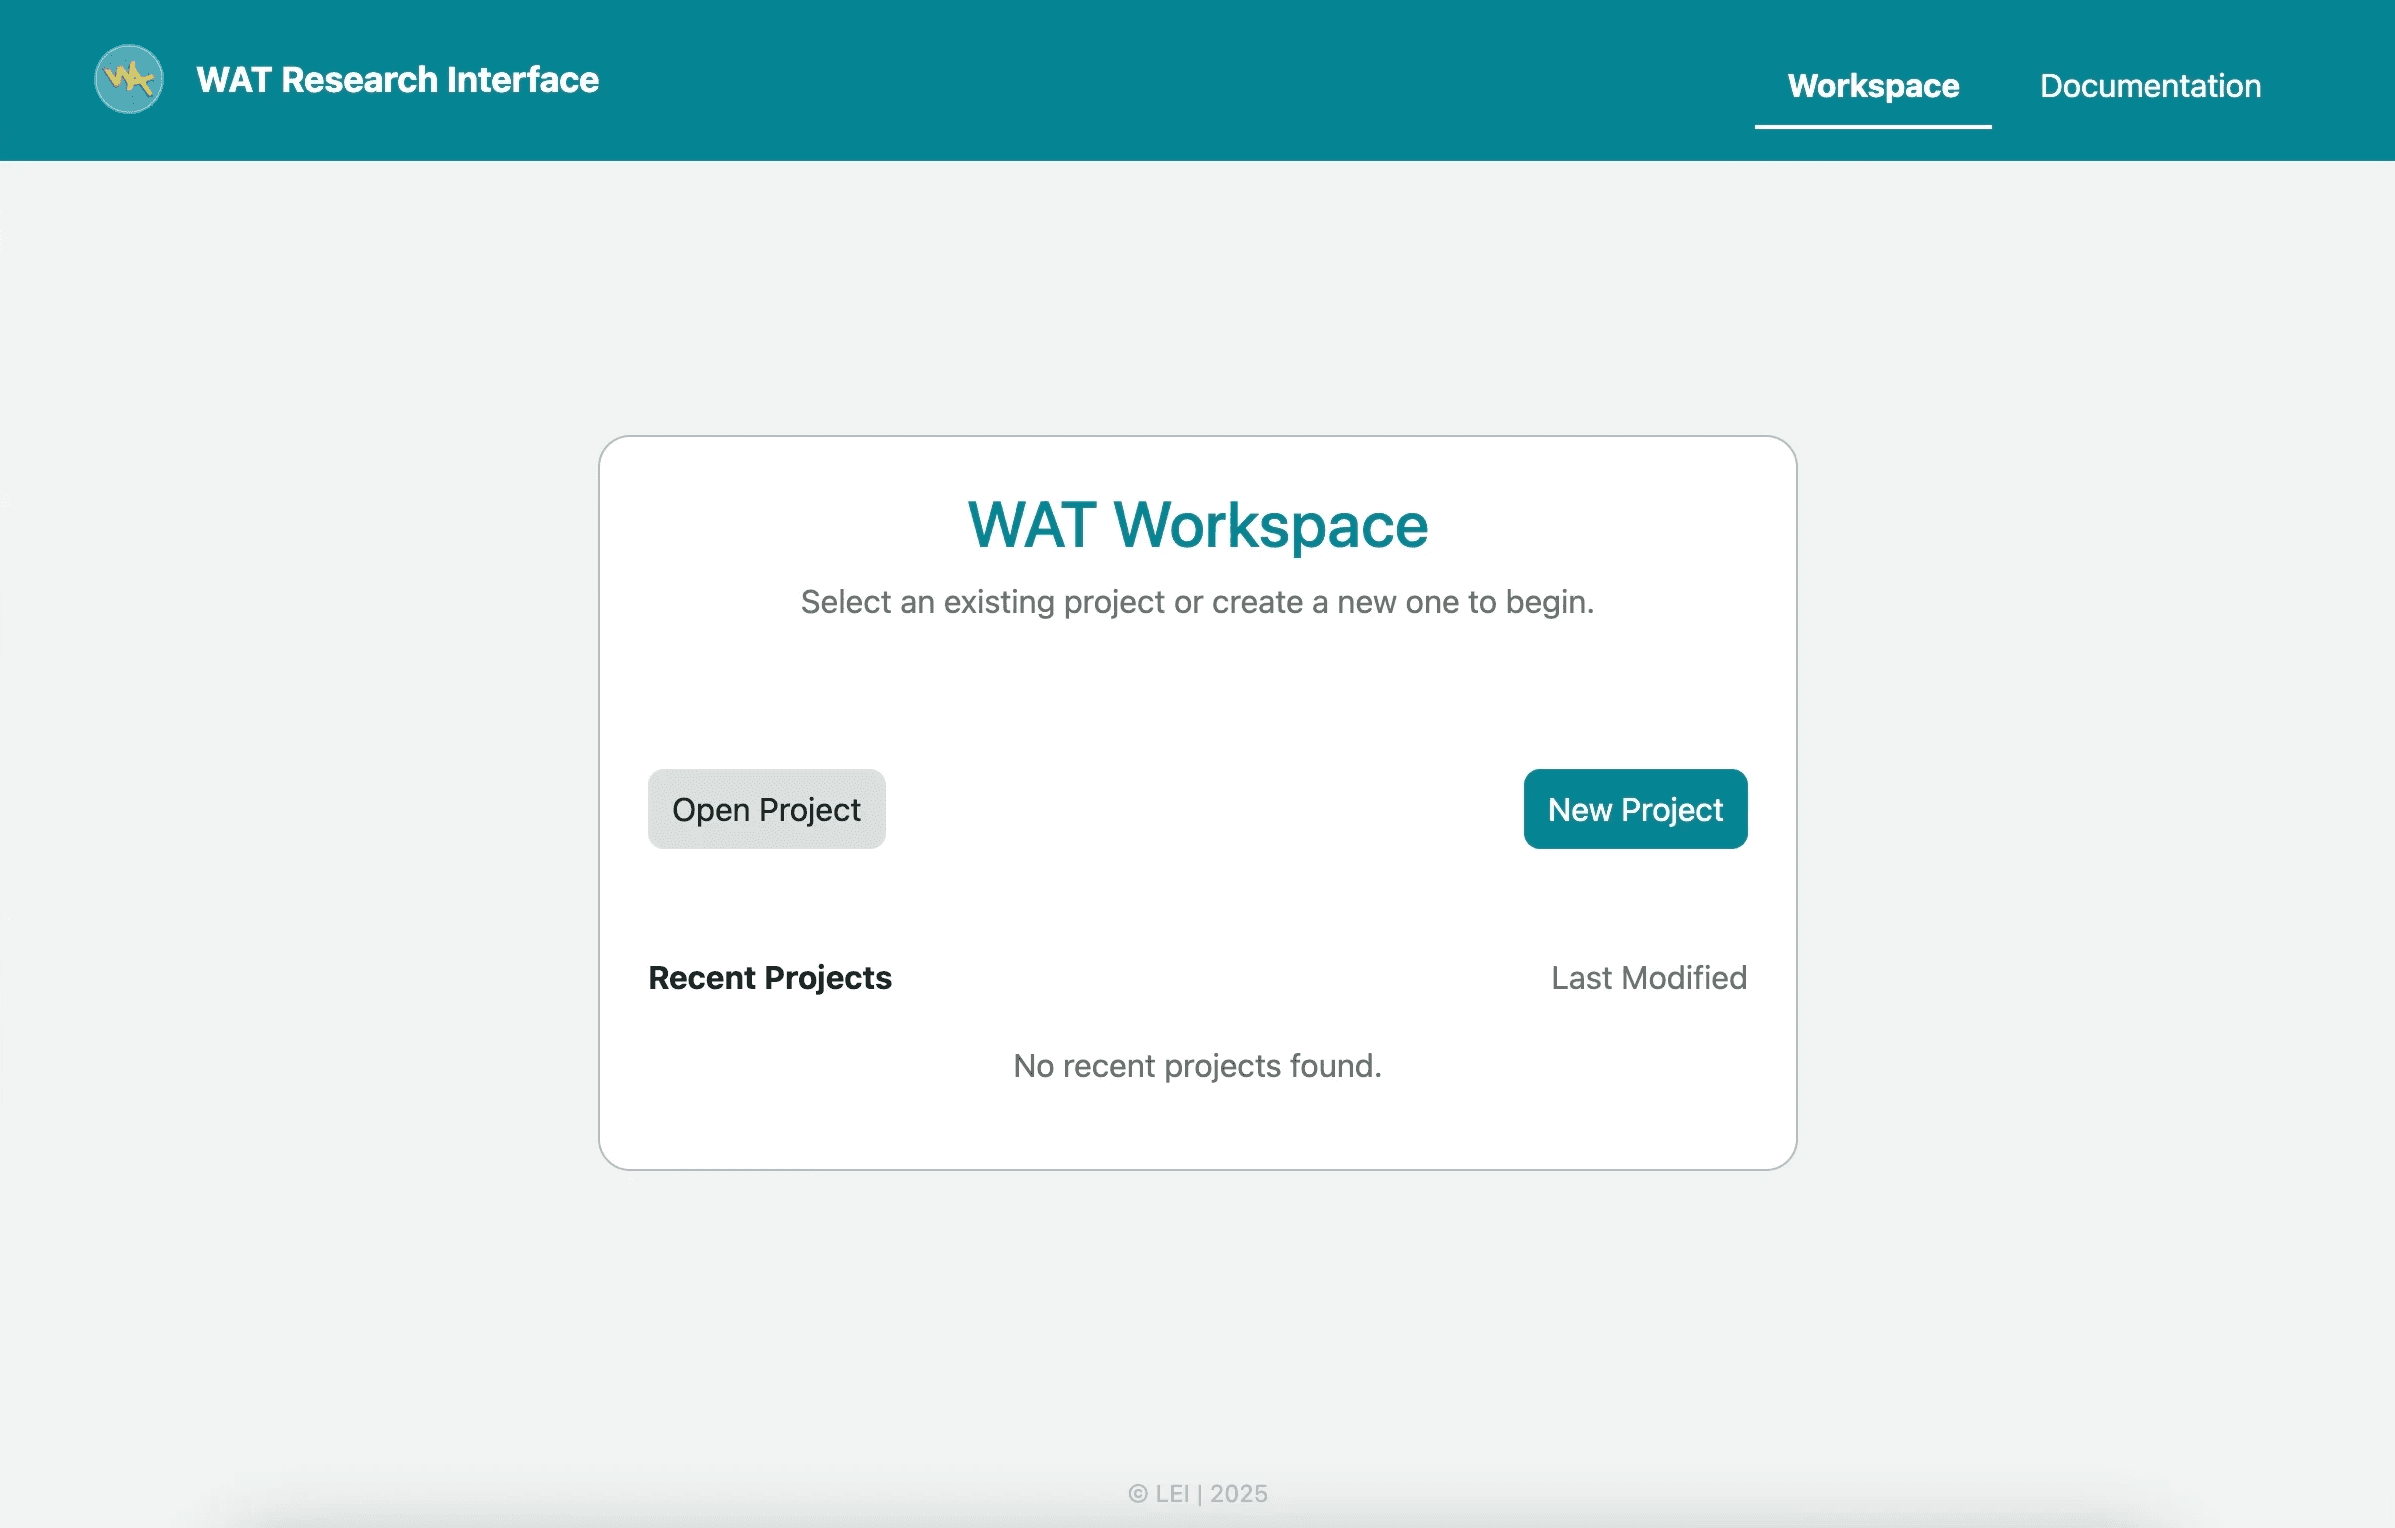Image resolution: width=2395 pixels, height=1528 pixels.
Task: Open the Documentation tab
Action: tap(2150, 86)
